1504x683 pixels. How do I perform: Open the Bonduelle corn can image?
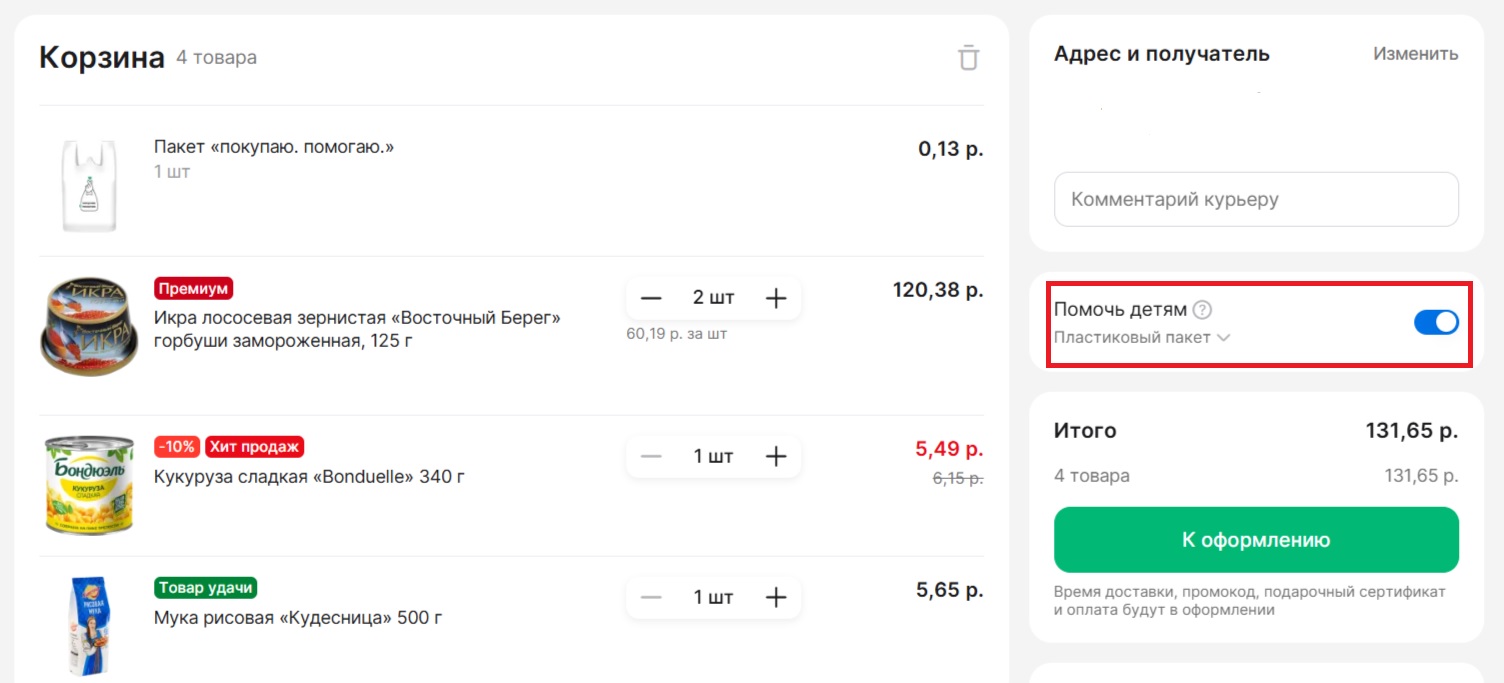[89, 484]
